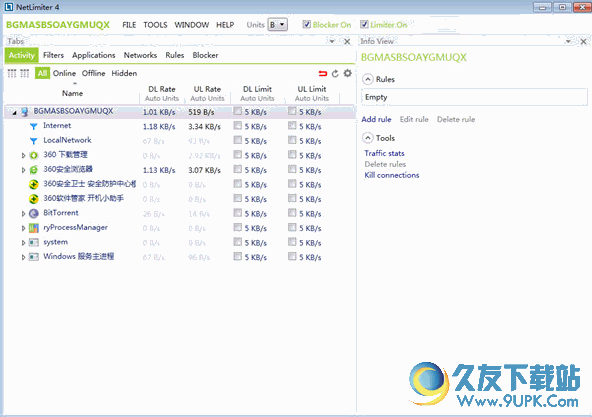Viewport: 592px width, 417px height.
Task: Expand the Windows 服务主进程 node
Action: 23,257
